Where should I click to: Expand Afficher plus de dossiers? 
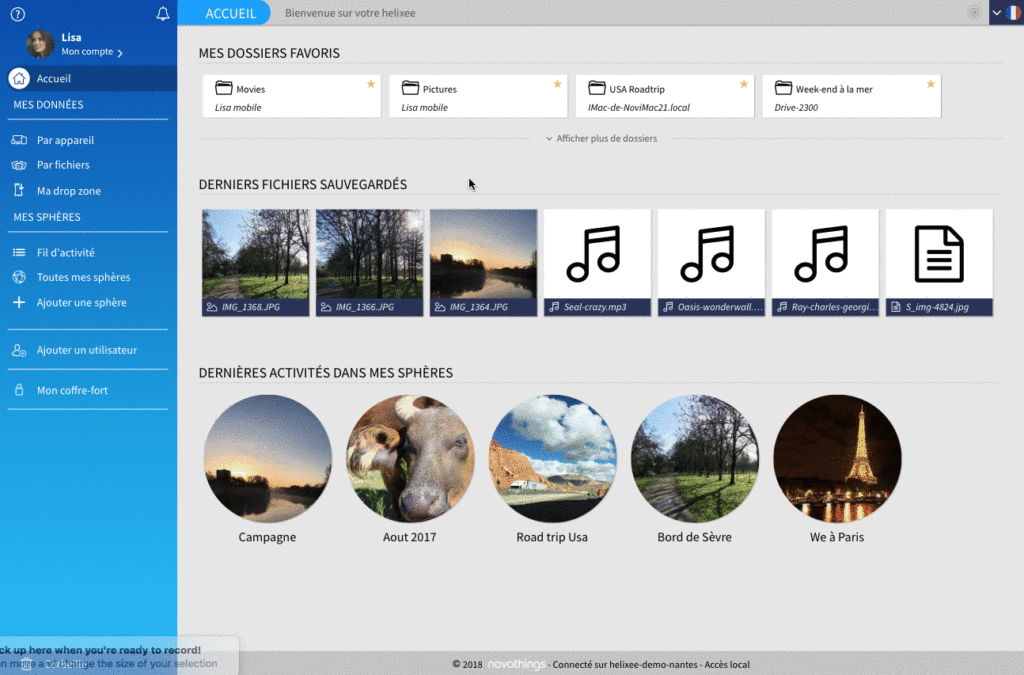601,139
